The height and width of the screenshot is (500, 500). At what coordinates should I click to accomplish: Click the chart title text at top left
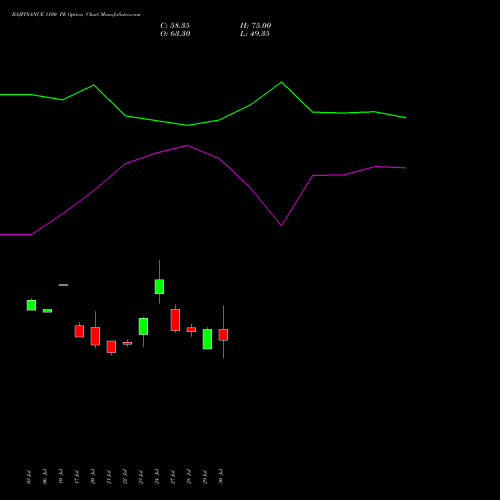[x=76, y=15]
